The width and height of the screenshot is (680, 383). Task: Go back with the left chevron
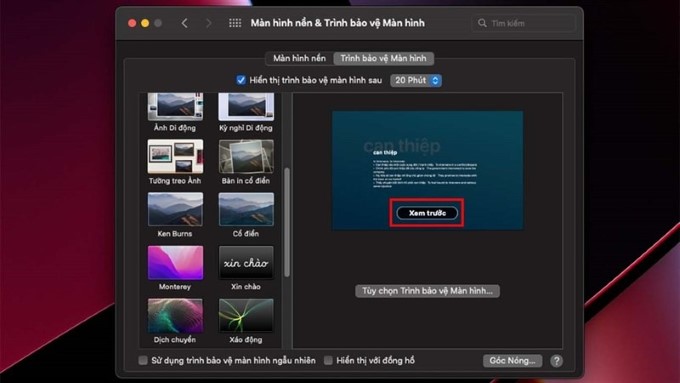[185, 23]
